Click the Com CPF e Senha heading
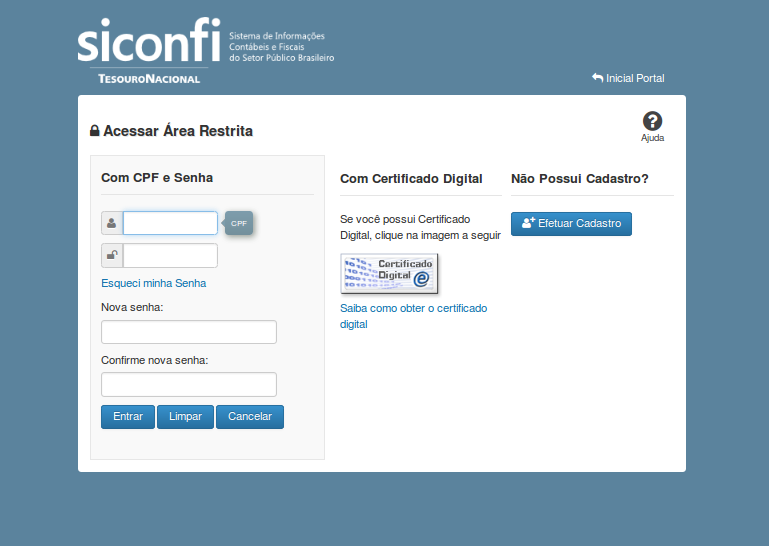This screenshot has width=769, height=546. coord(157,178)
